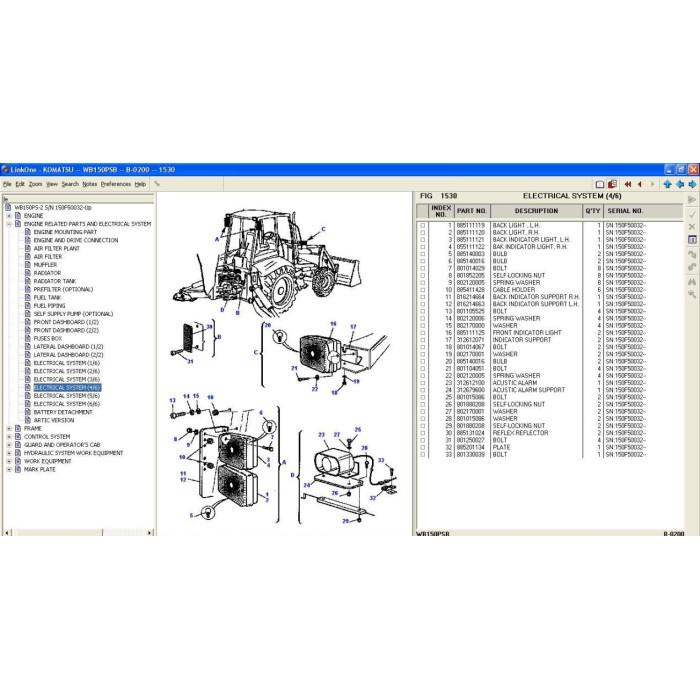Open the selection list table icon on sidebar
Screen dimensions: 700x700
tap(692, 240)
